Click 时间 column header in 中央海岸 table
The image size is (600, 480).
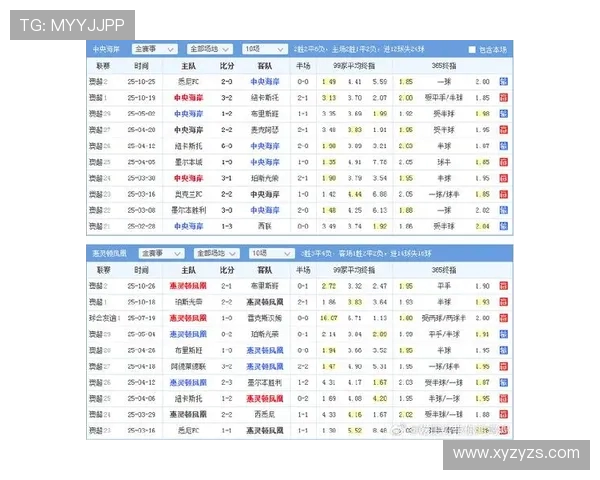click(x=141, y=66)
